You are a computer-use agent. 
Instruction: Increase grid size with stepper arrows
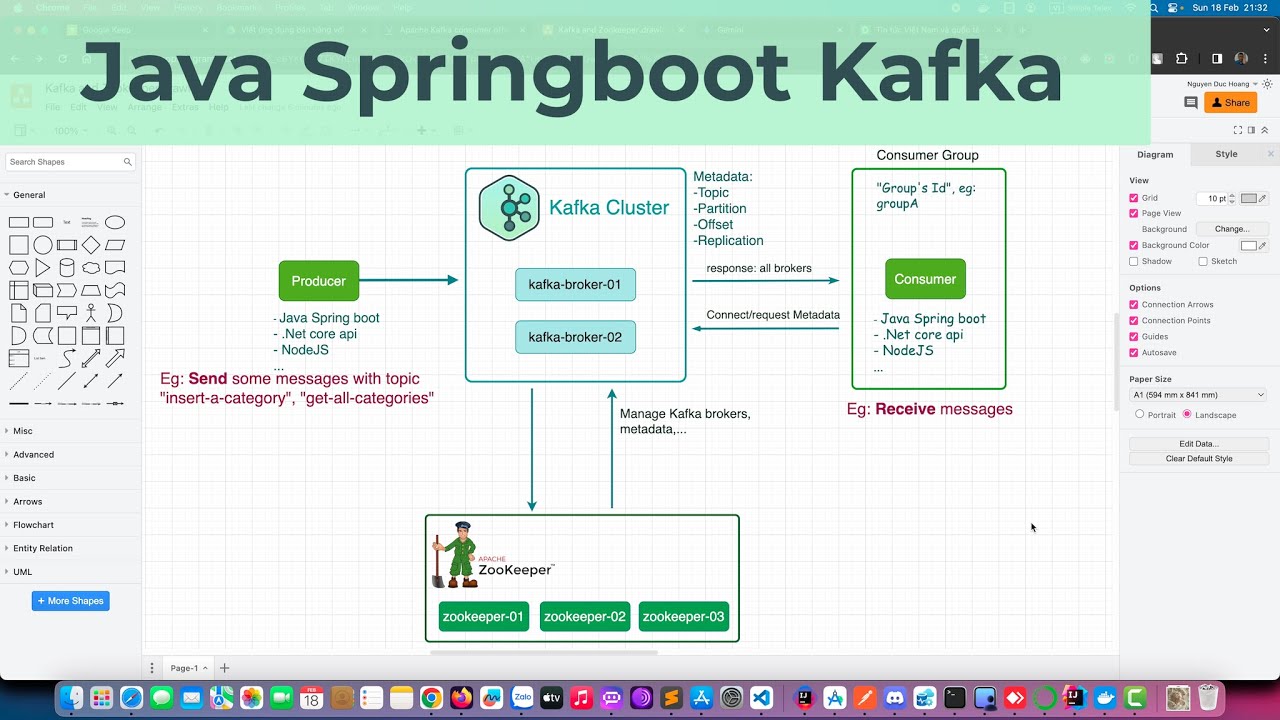(x=1232, y=195)
